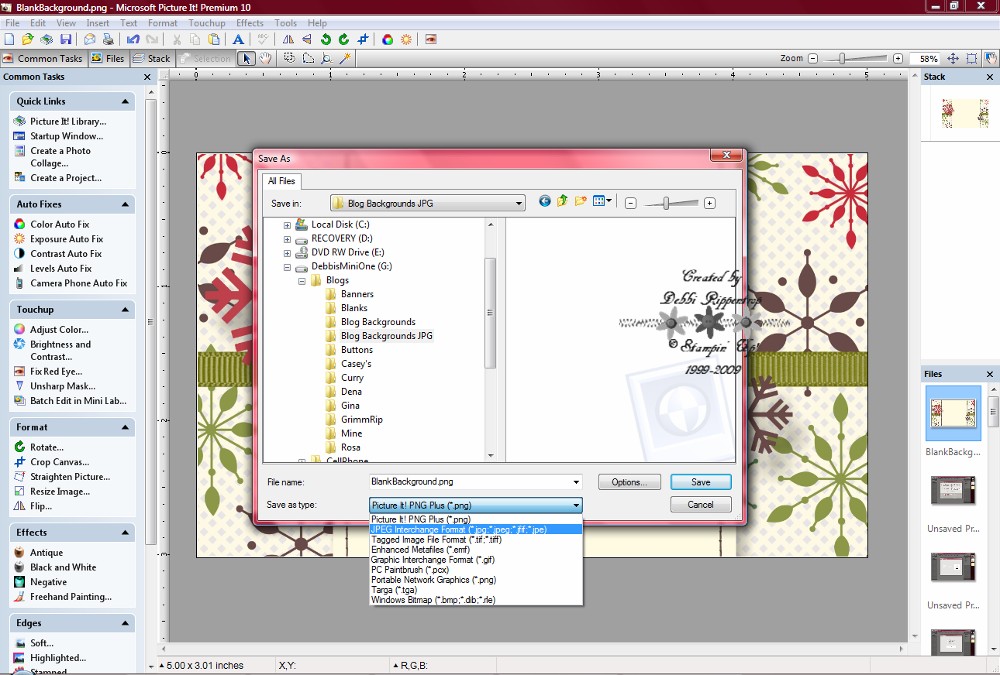Click the Back arrow in Save As dialog
The width and height of the screenshot is (1000, 675).
[545, 202]
